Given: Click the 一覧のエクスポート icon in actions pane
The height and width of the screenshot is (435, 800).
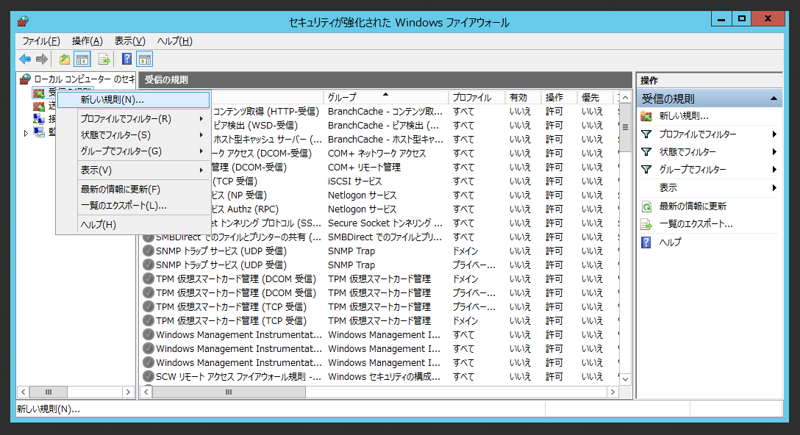Looking at the screenshot, I should (646, 224).
